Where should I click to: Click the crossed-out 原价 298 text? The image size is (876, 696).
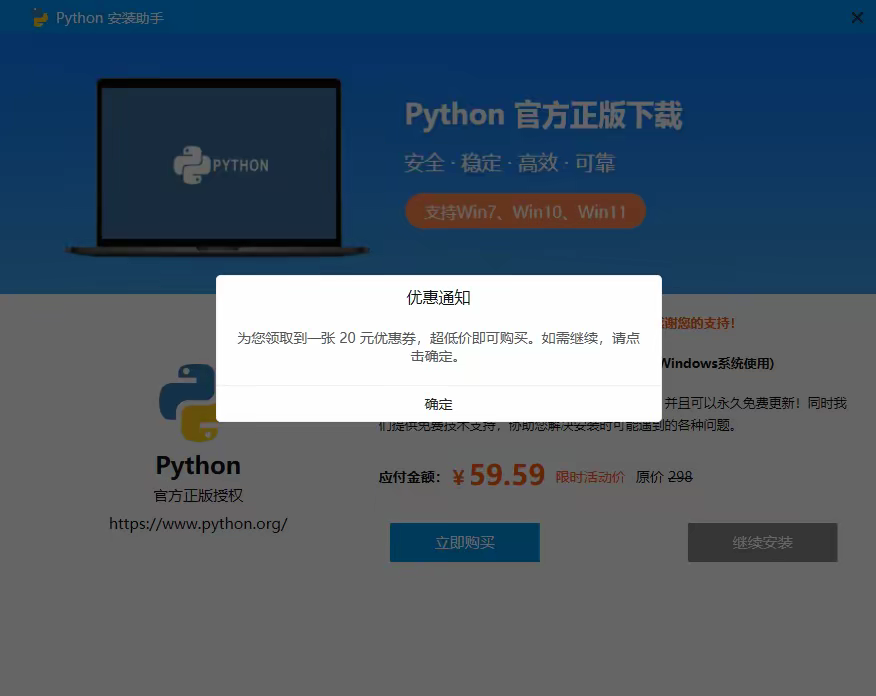pos(664,477)
